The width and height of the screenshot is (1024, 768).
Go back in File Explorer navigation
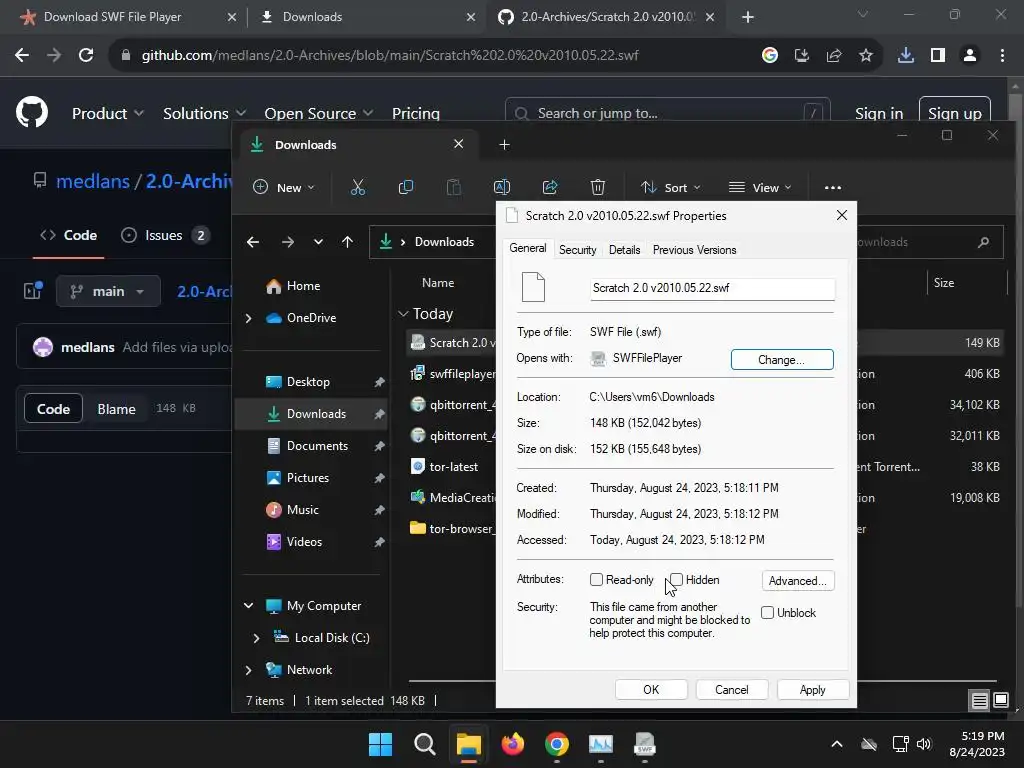(253, 242)
